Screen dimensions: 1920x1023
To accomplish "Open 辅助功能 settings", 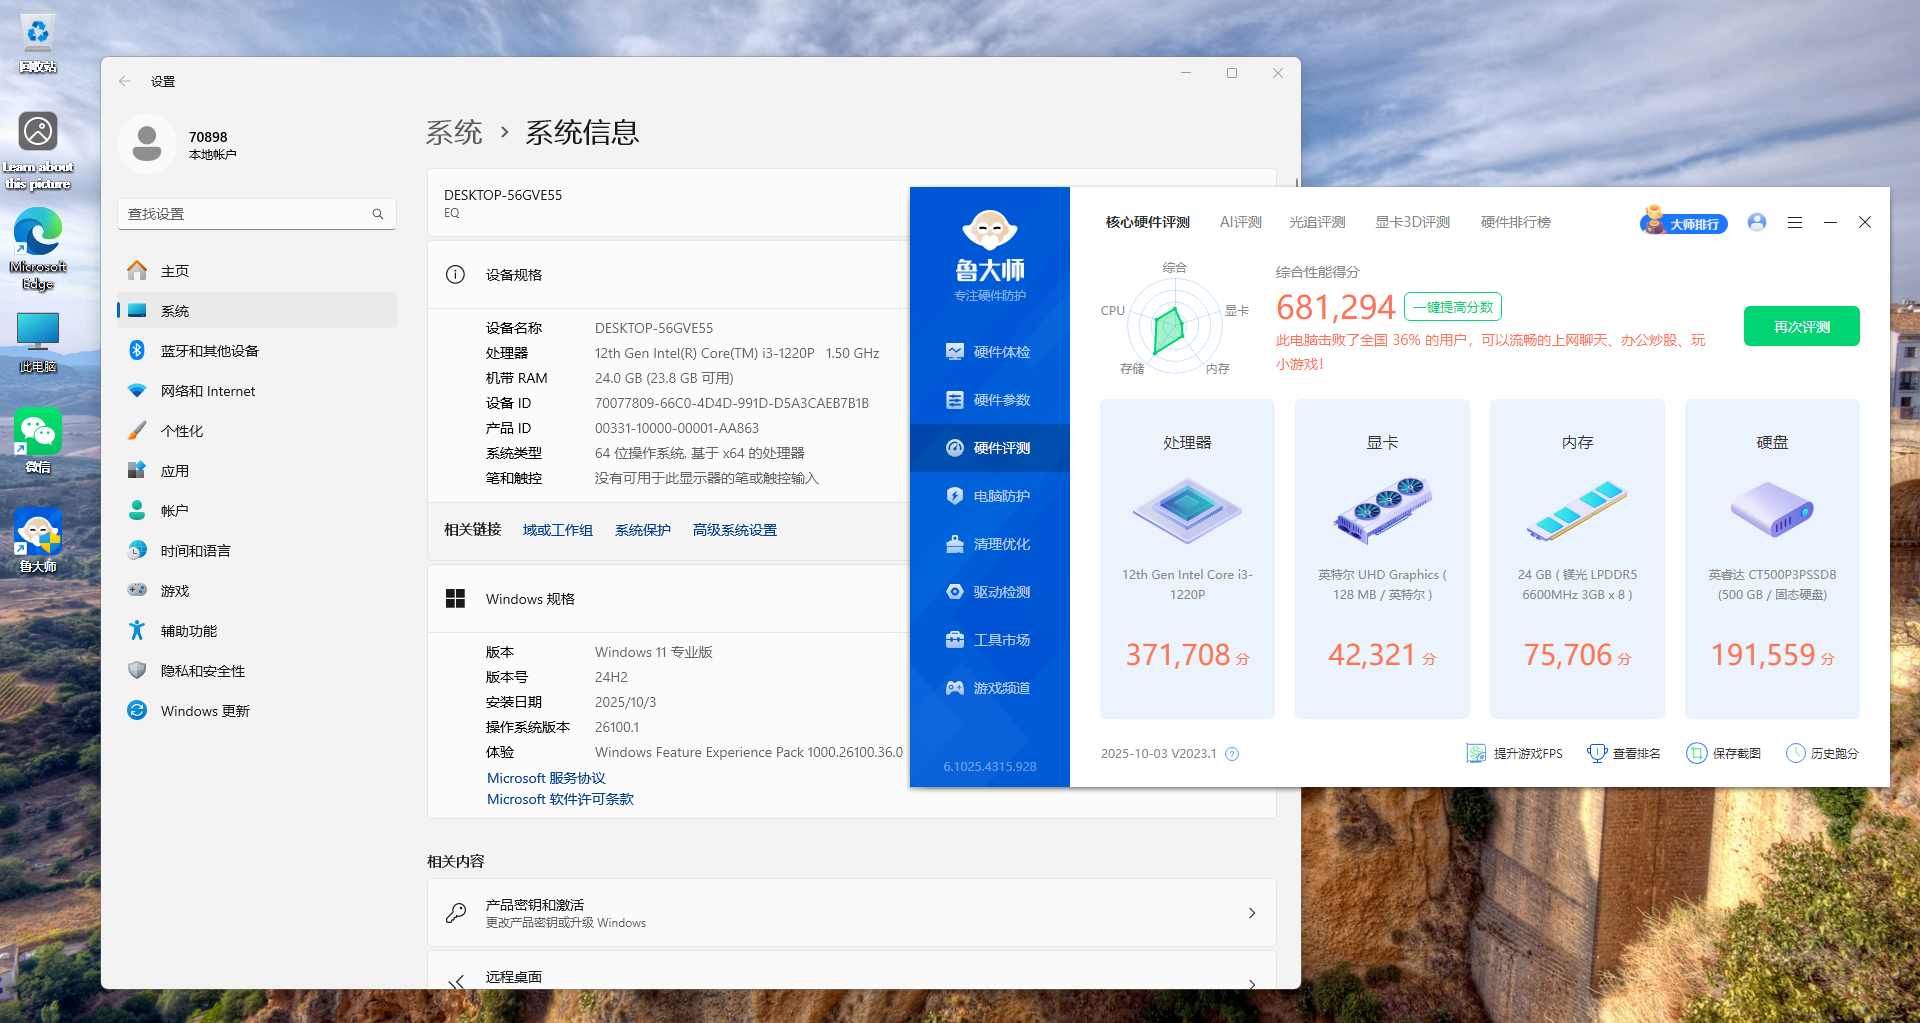I will click(x=257, y=631).
